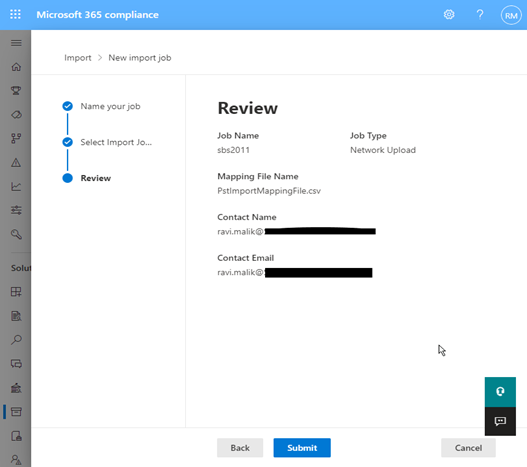Submit the import job
527x467 pixels.
click(x=302, y=448)
